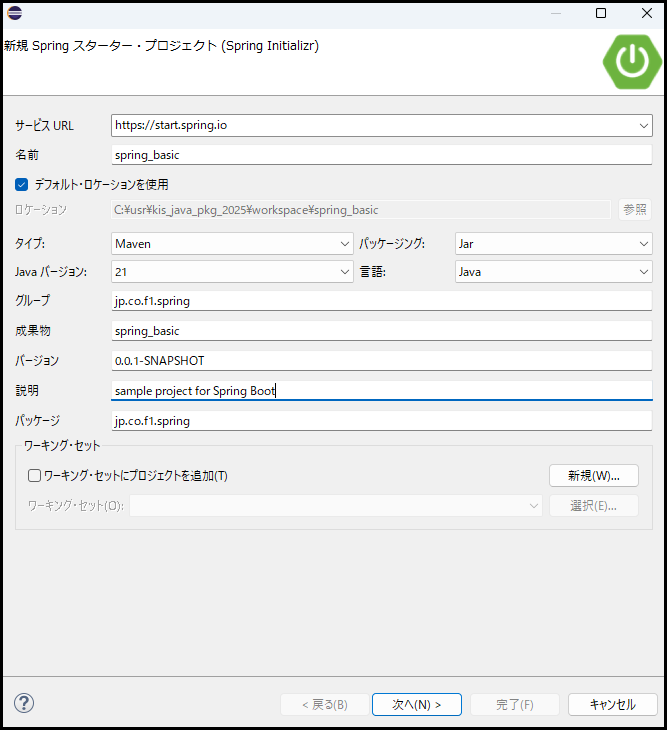The width and height of the screenshot is (667, 730).
Task: Click the Eclipse icon in title bar
Action: (x=14, y=13)
